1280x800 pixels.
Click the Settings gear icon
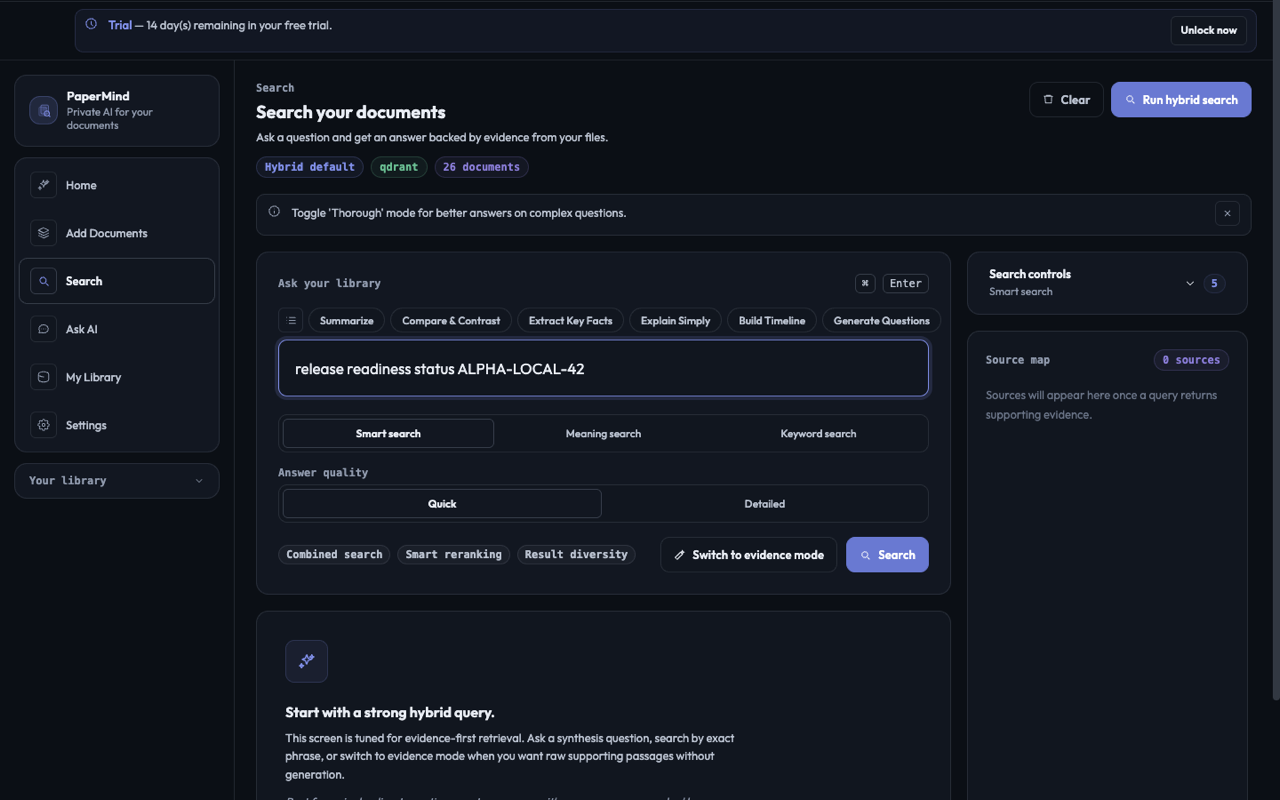pos(43,425)
